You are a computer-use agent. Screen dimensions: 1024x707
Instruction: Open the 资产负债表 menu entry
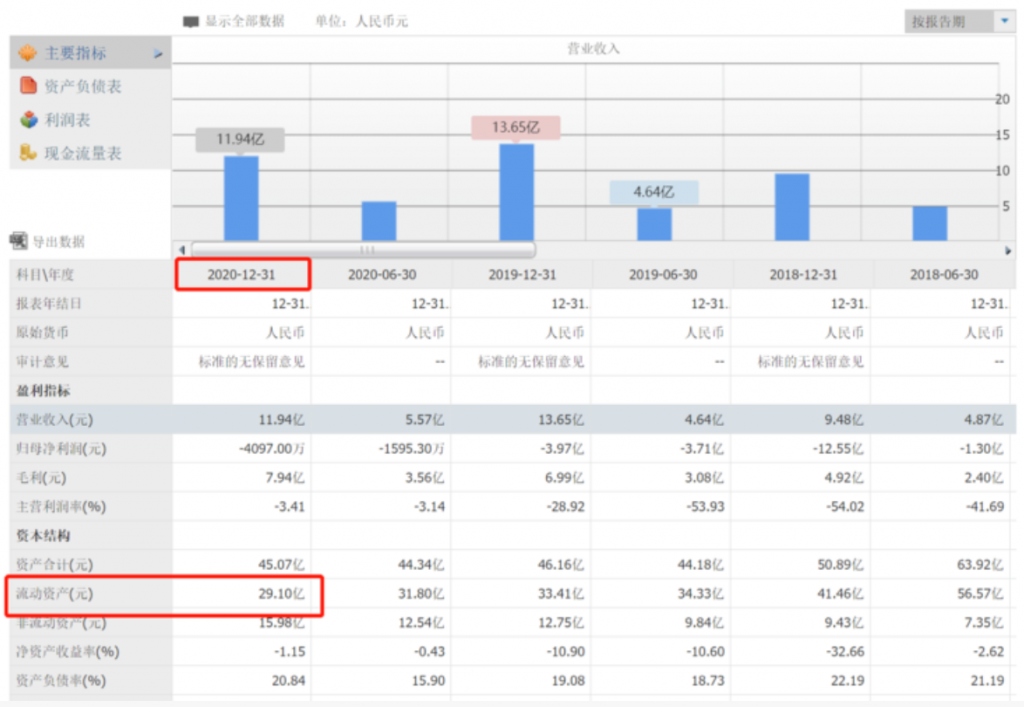point(83,87)
